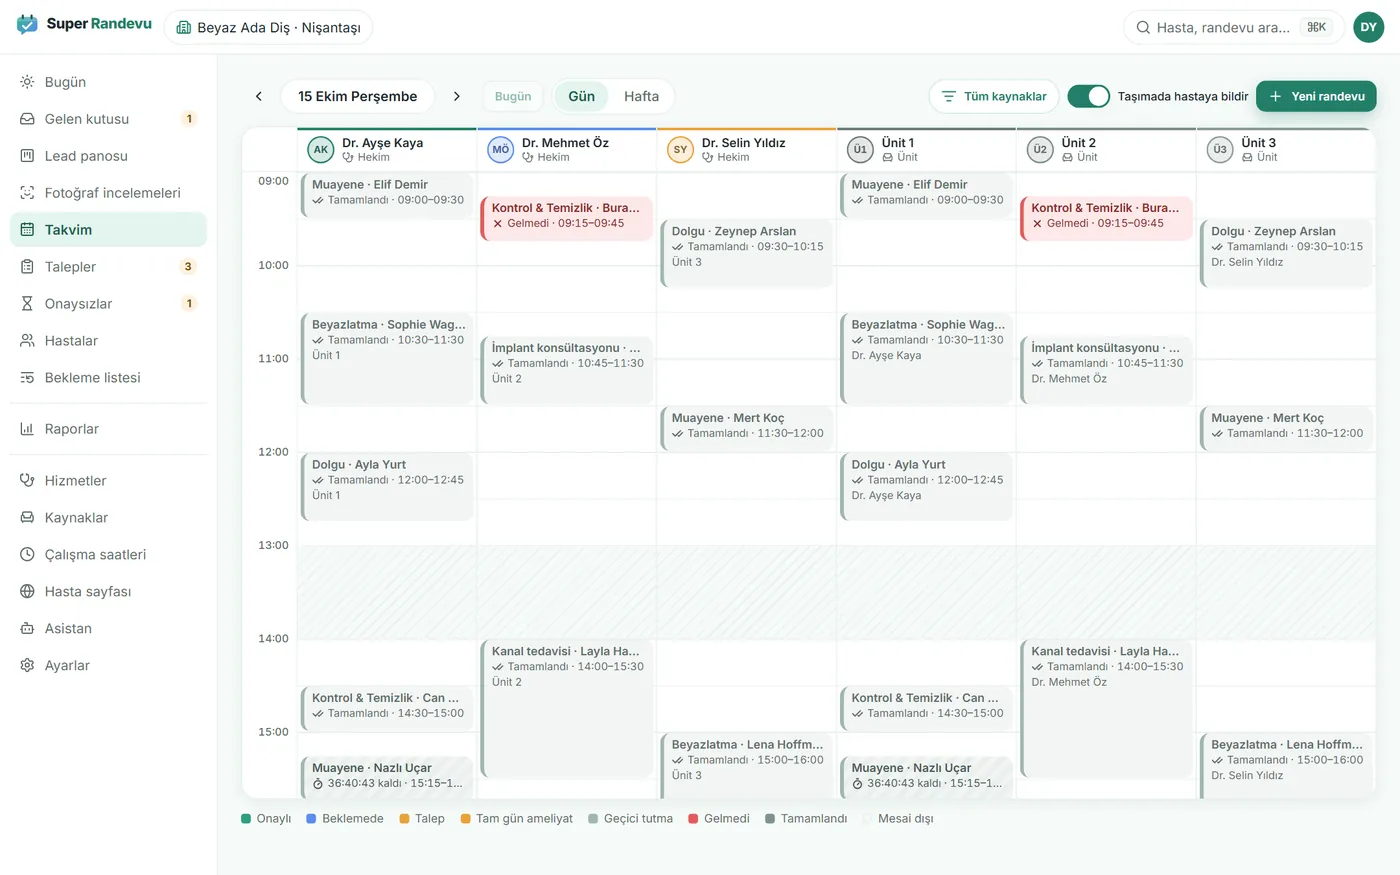Open the Beyaz Ada Diş · Nişantaşı clinic selector

coord(268,27)
